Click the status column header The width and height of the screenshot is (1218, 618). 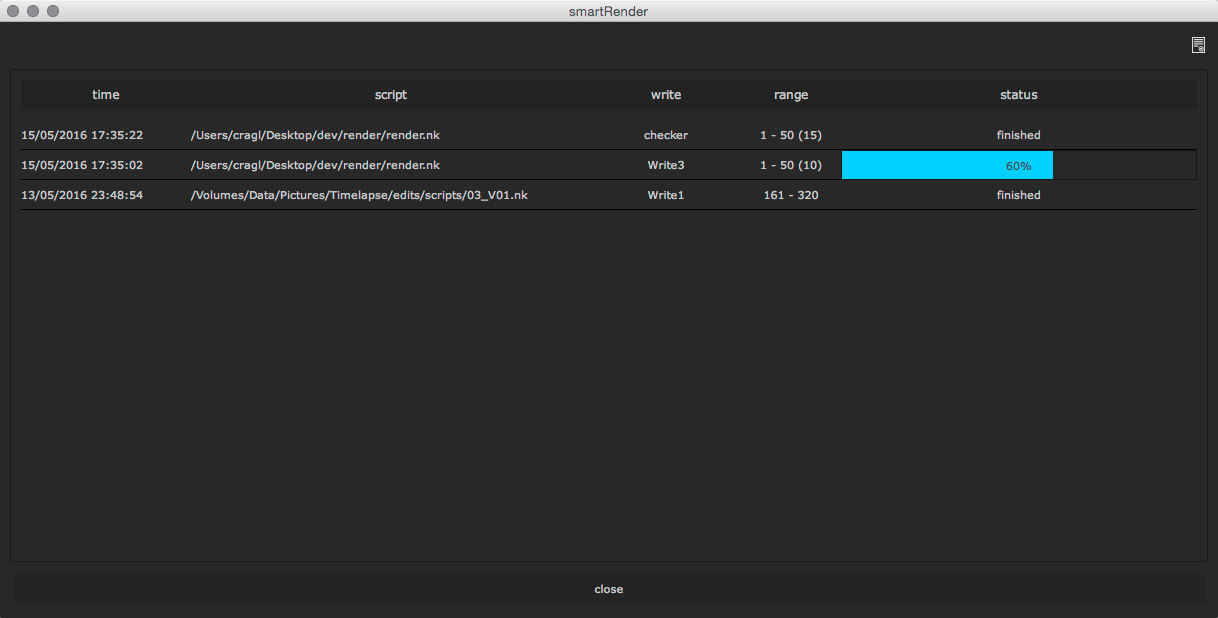tap(1019, 95)
